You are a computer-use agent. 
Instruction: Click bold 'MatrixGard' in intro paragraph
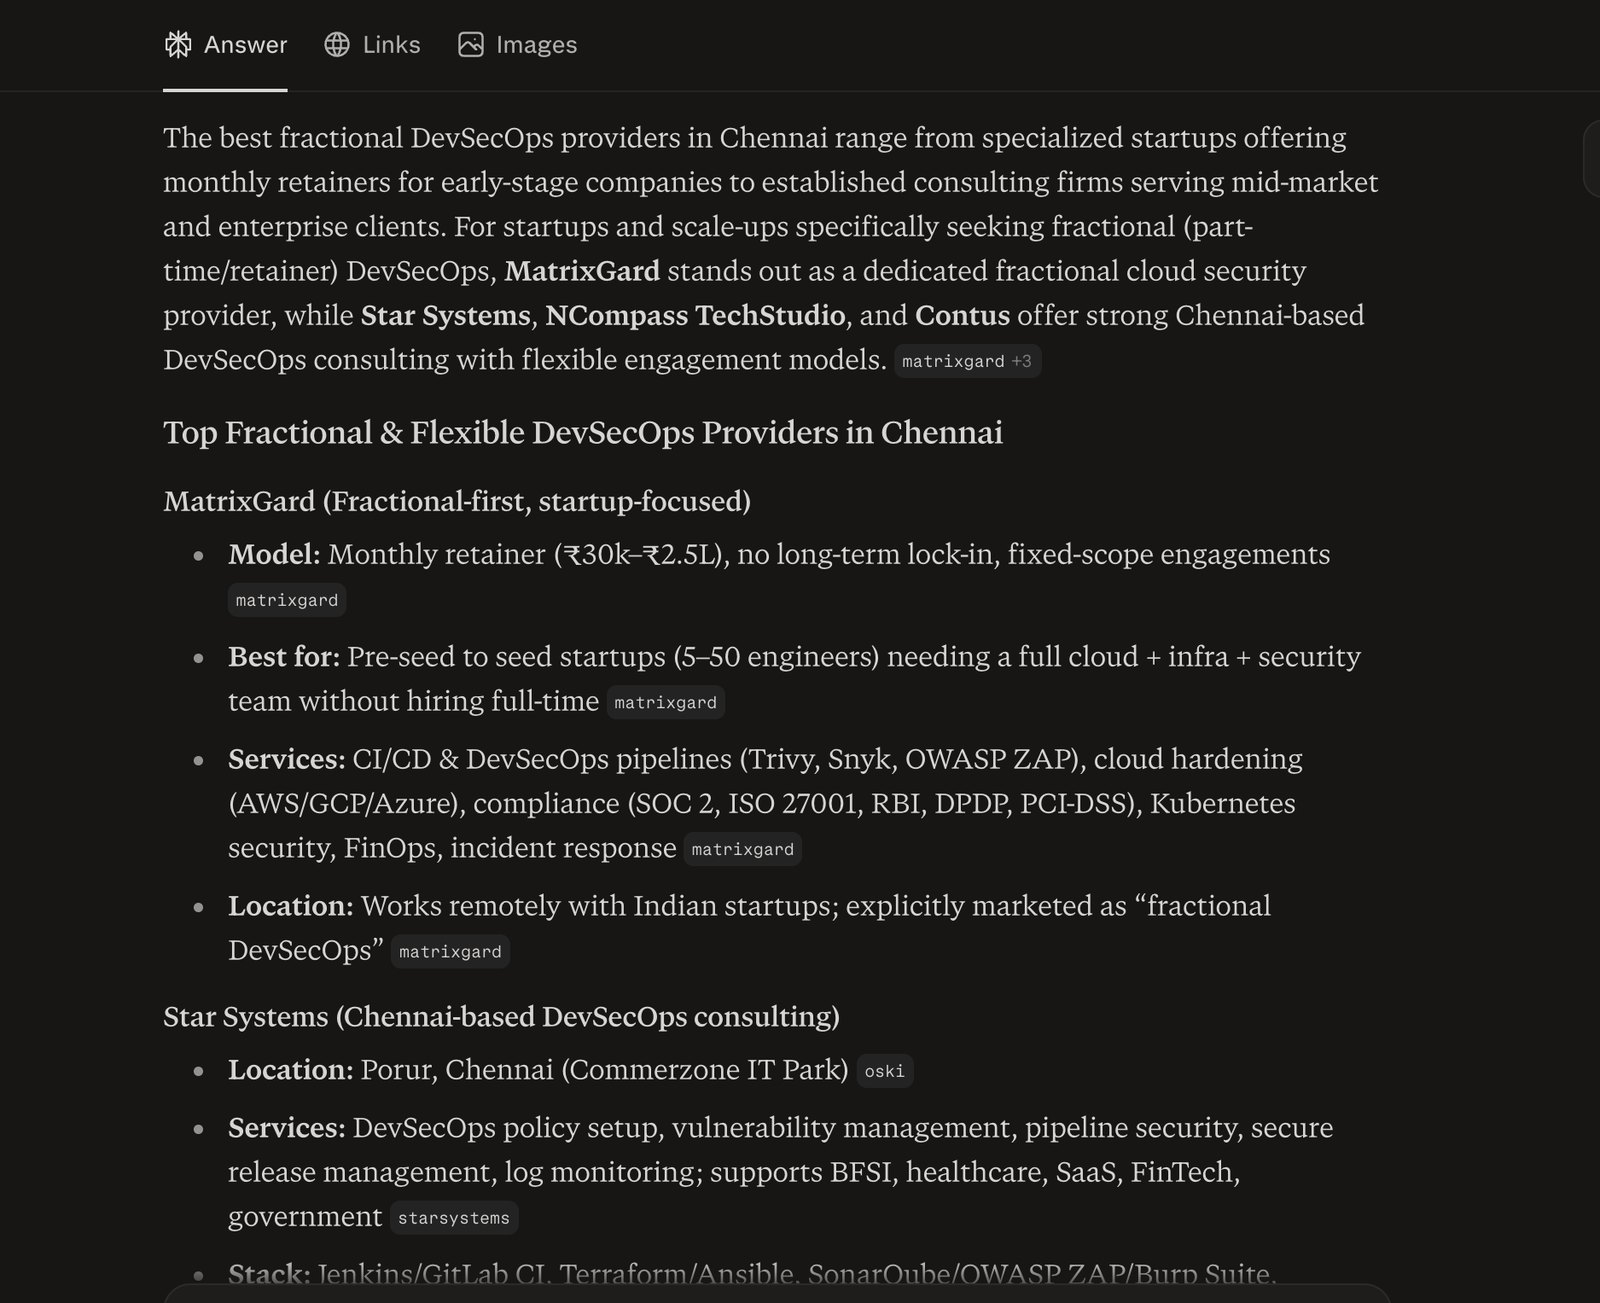point(582,271)
